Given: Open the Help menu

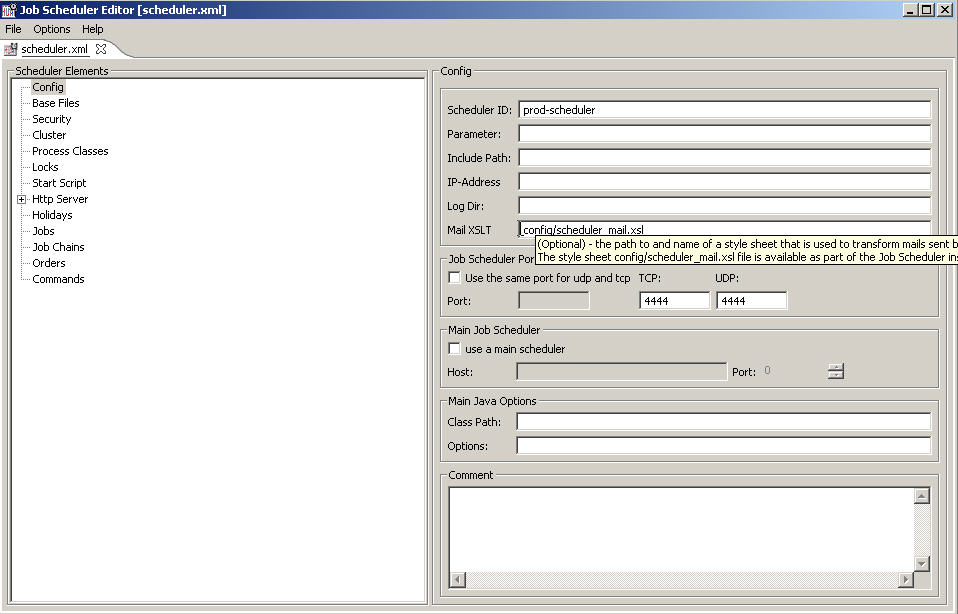Looking at the screenshot, I should tap(92, 29).
